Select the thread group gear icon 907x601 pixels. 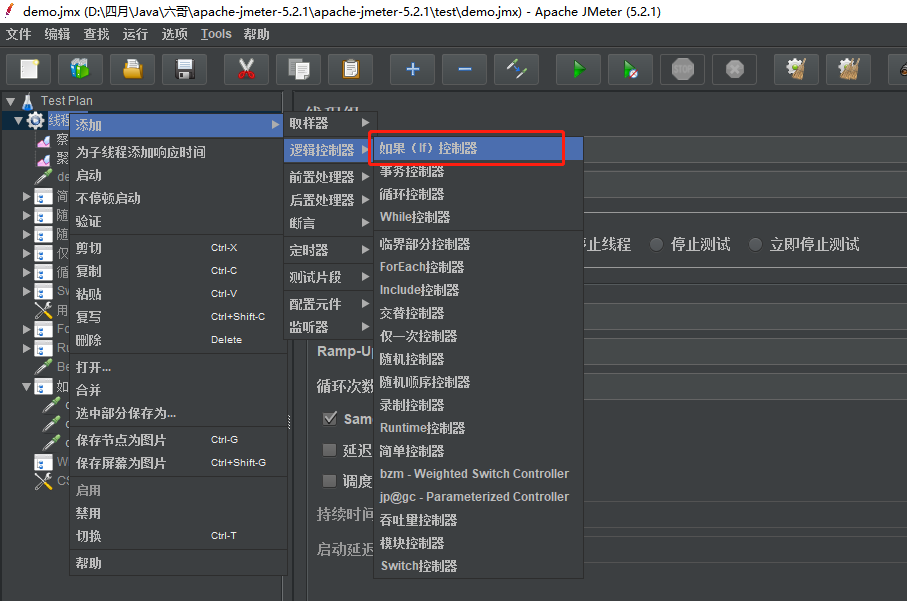pyautogui.click(x=35, y=120)
